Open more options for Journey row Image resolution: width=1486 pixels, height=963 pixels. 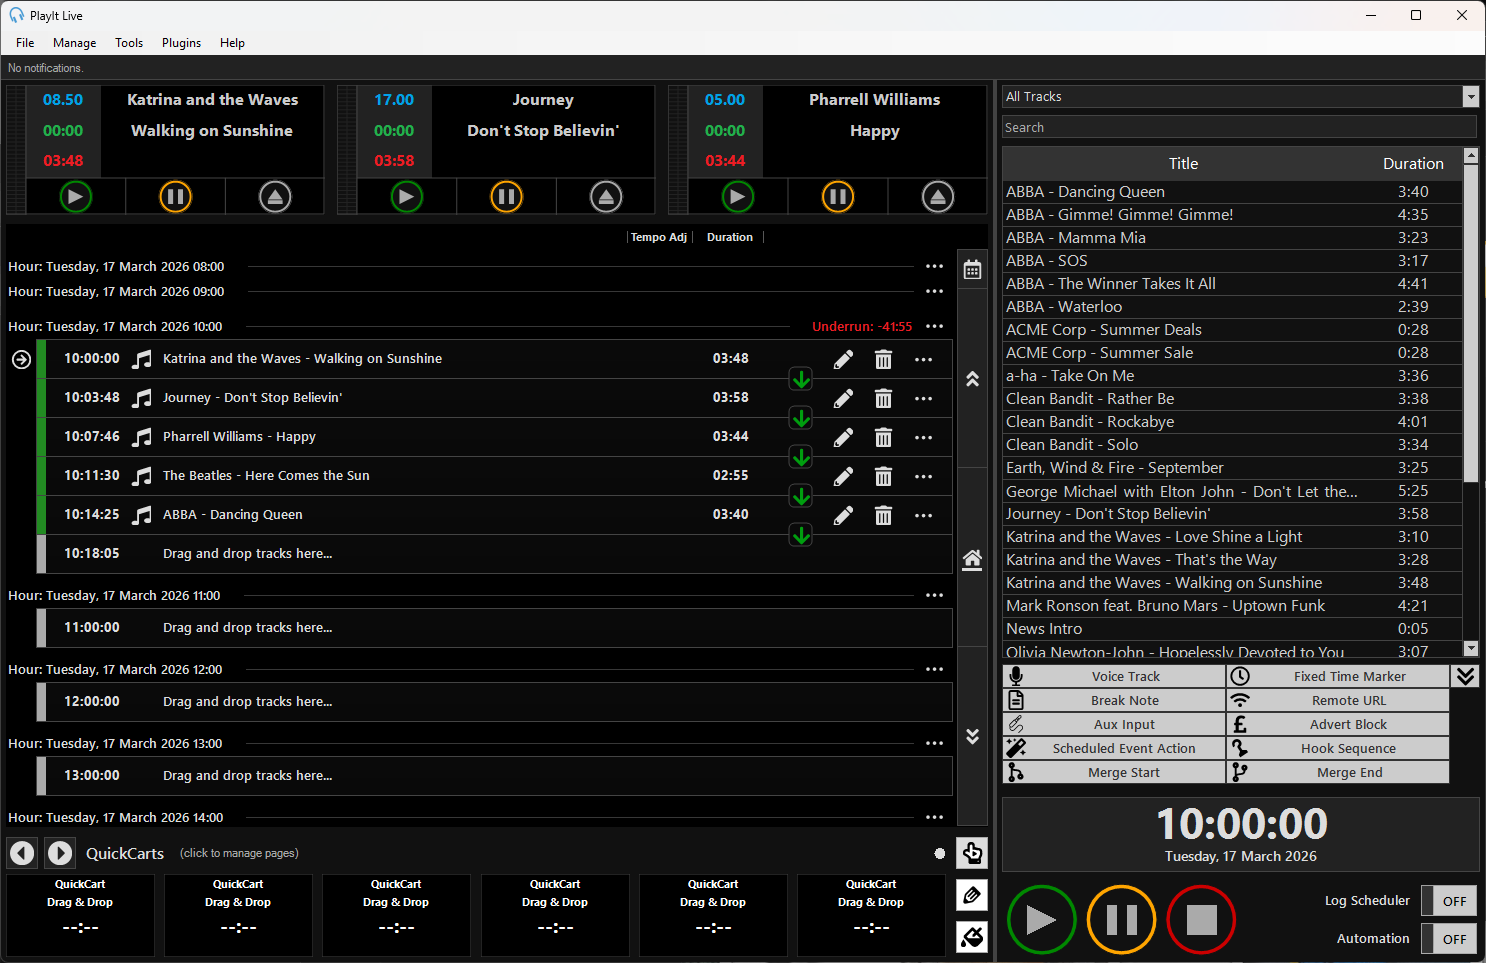point(923,398)
